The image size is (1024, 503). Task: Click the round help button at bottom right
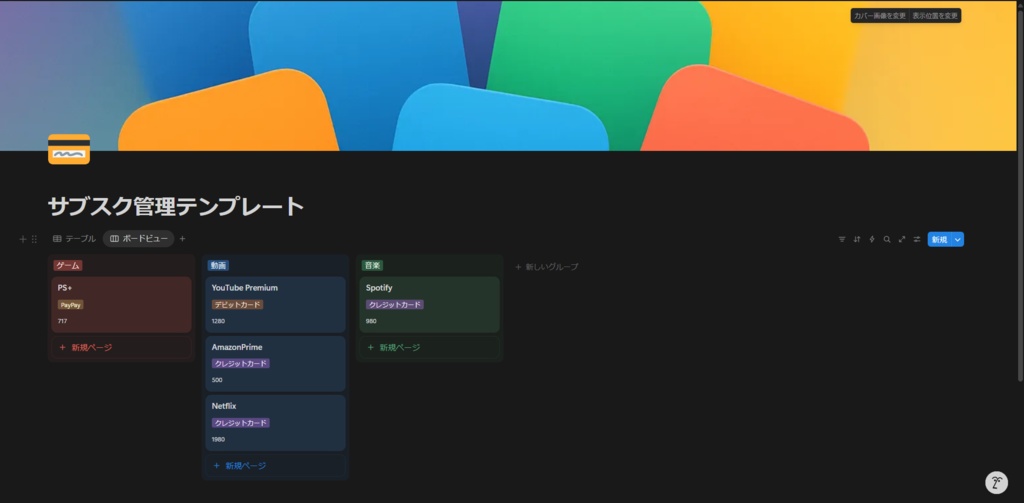997,483
